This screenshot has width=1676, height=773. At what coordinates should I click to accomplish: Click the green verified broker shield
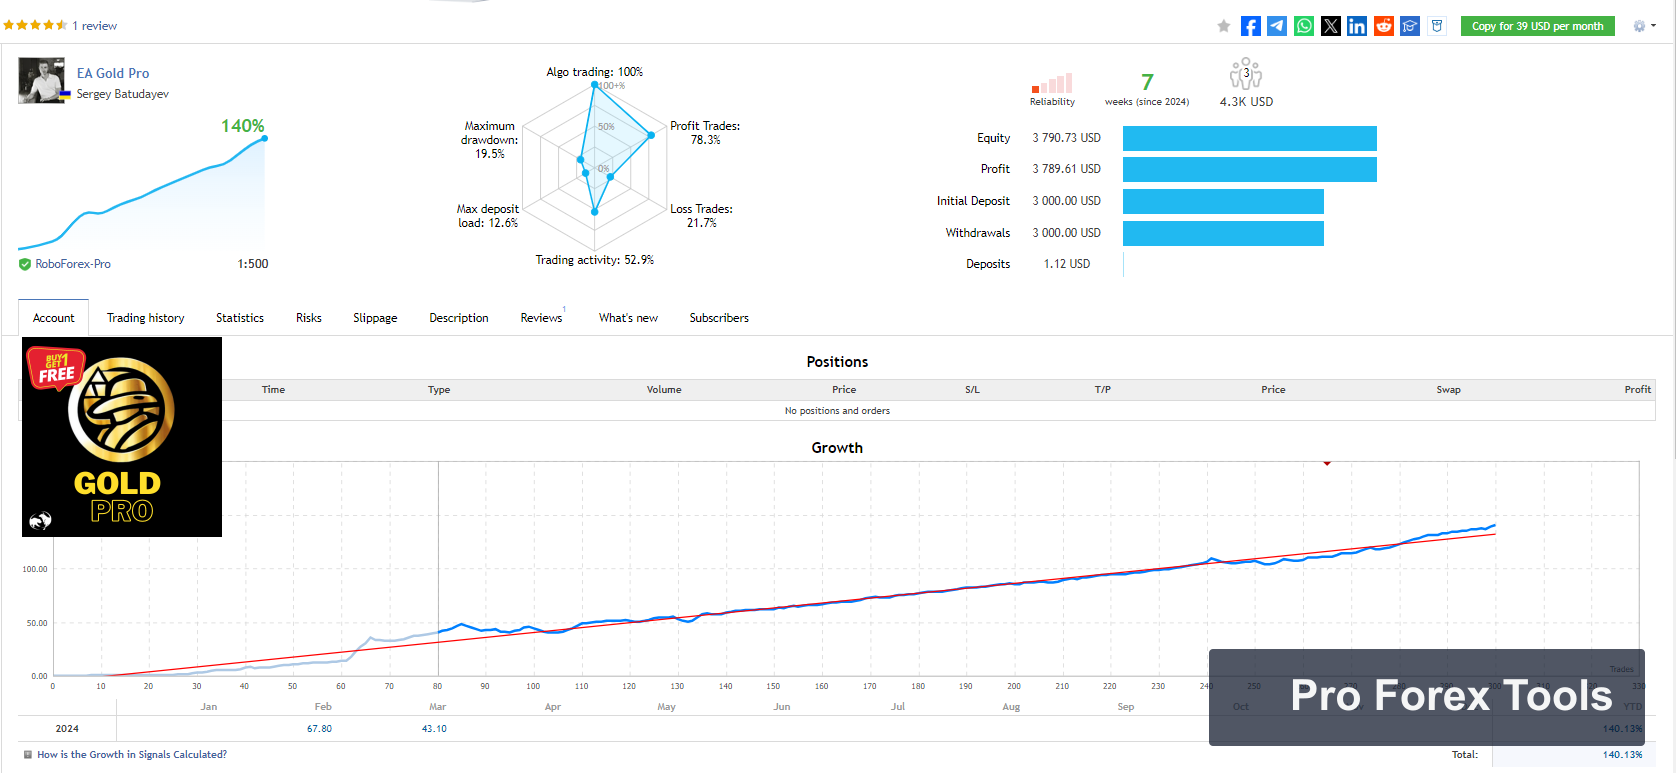(25, 264)
